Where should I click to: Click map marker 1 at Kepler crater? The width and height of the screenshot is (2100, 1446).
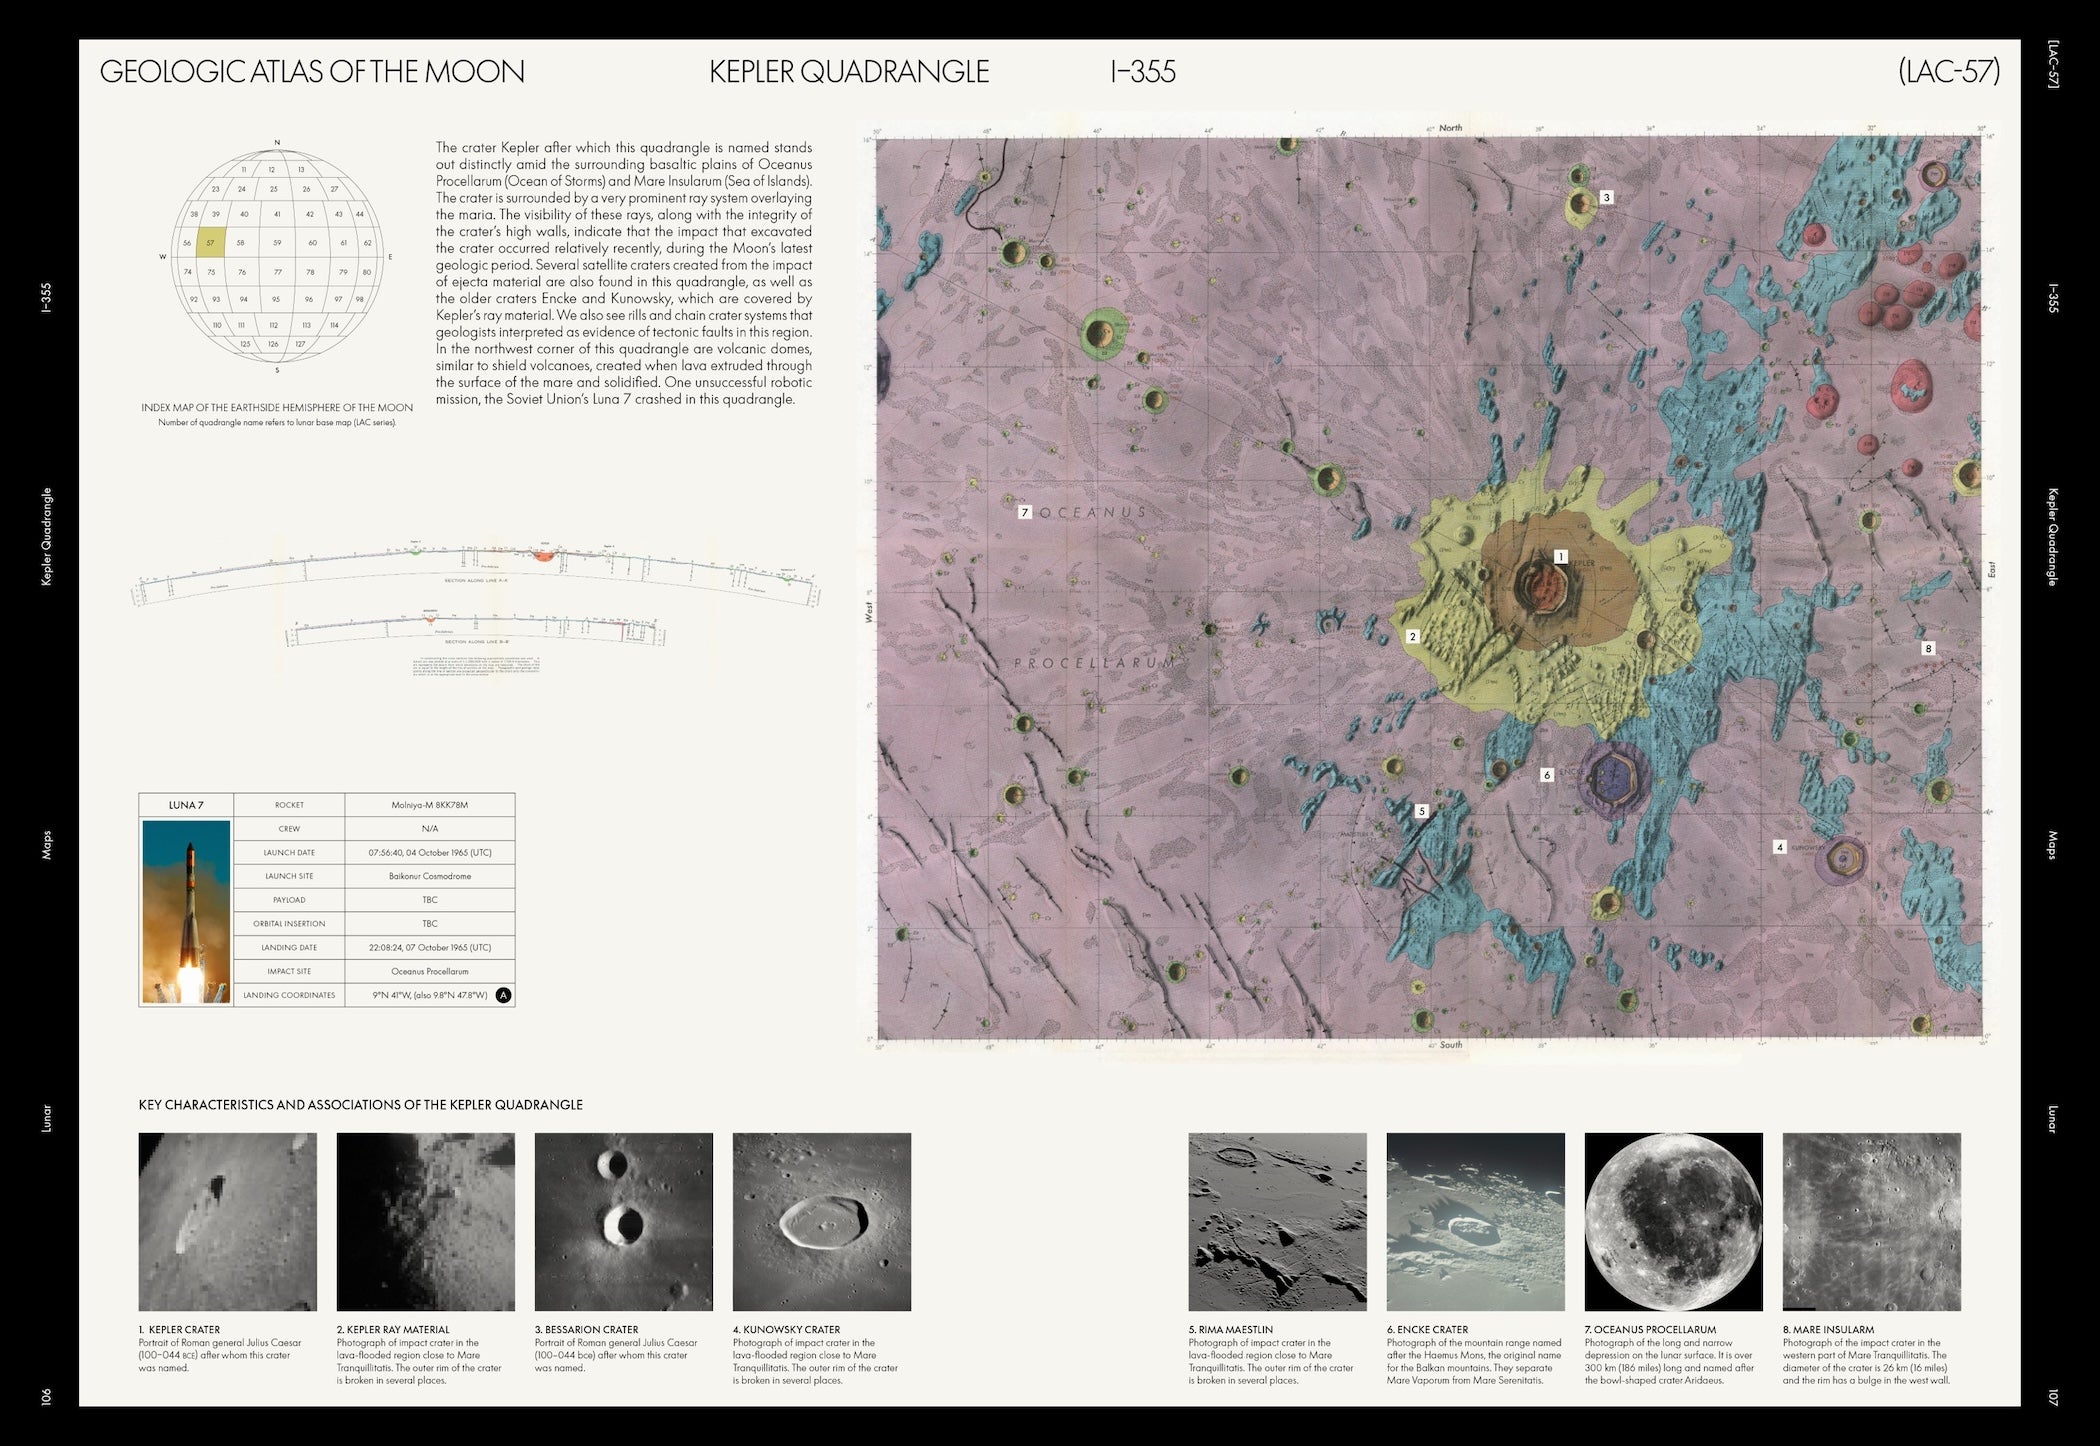1560,557
